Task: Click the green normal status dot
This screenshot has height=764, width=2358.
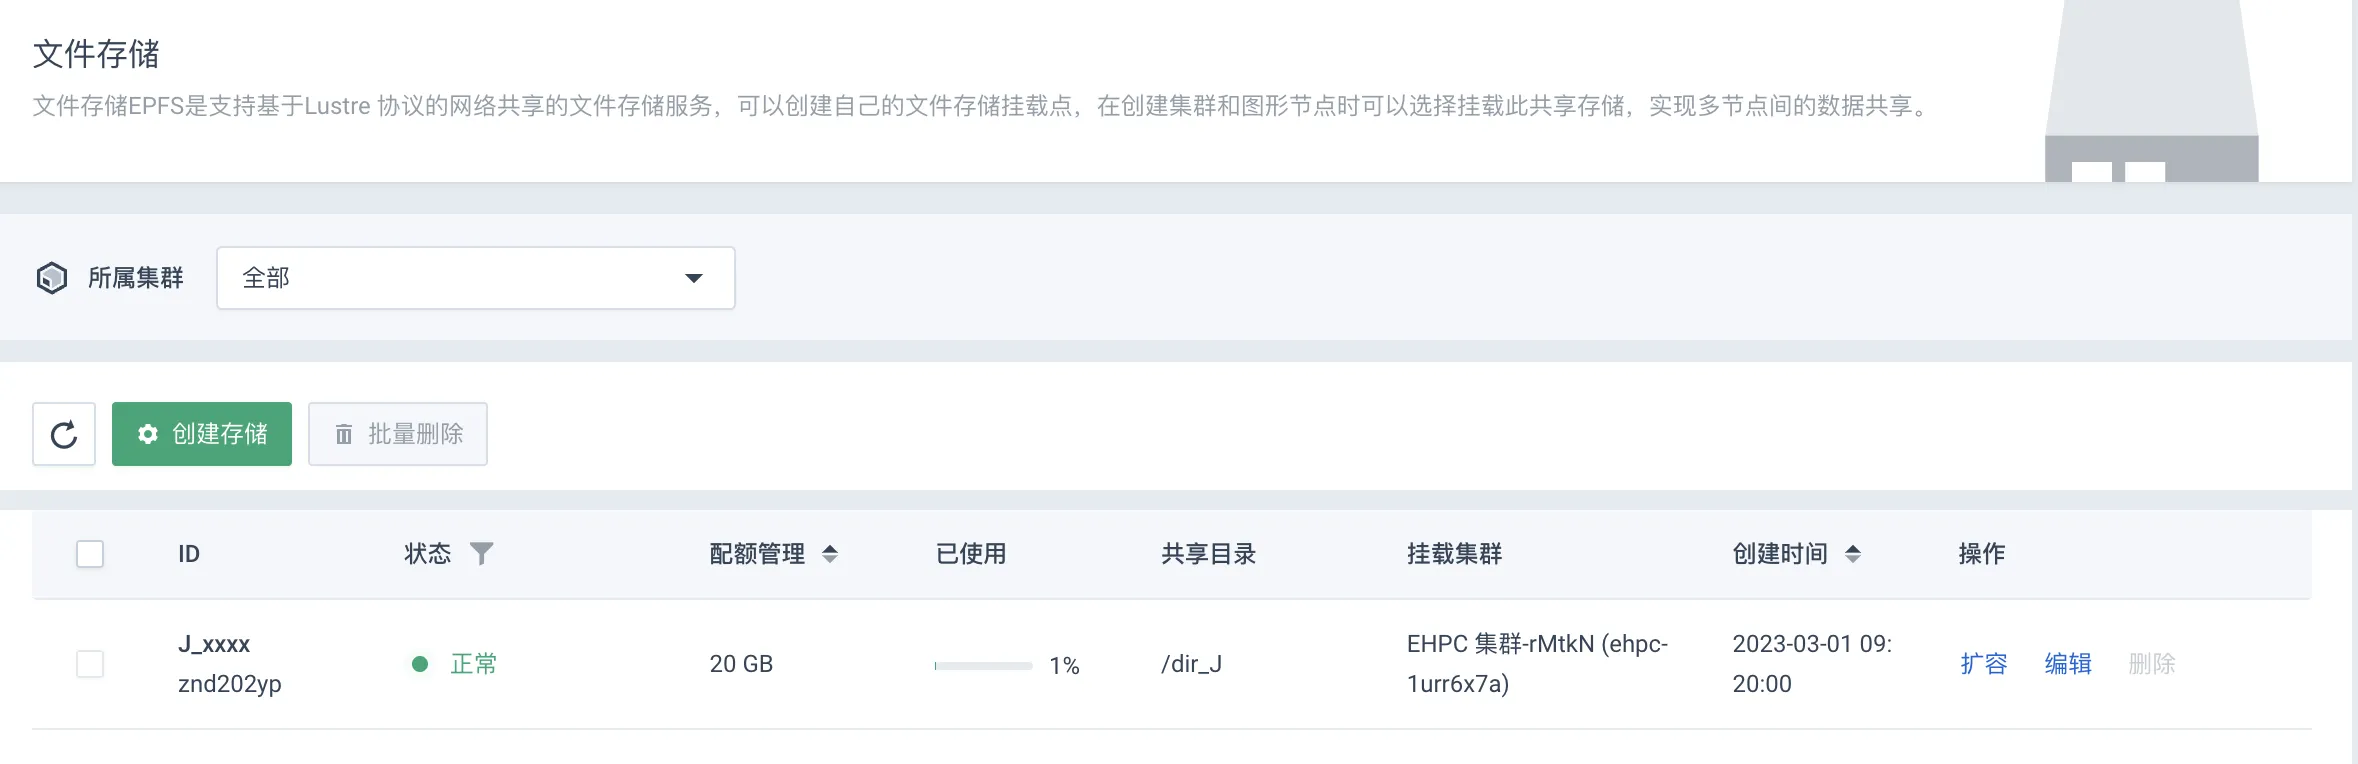Action: [x=420, y=664]
